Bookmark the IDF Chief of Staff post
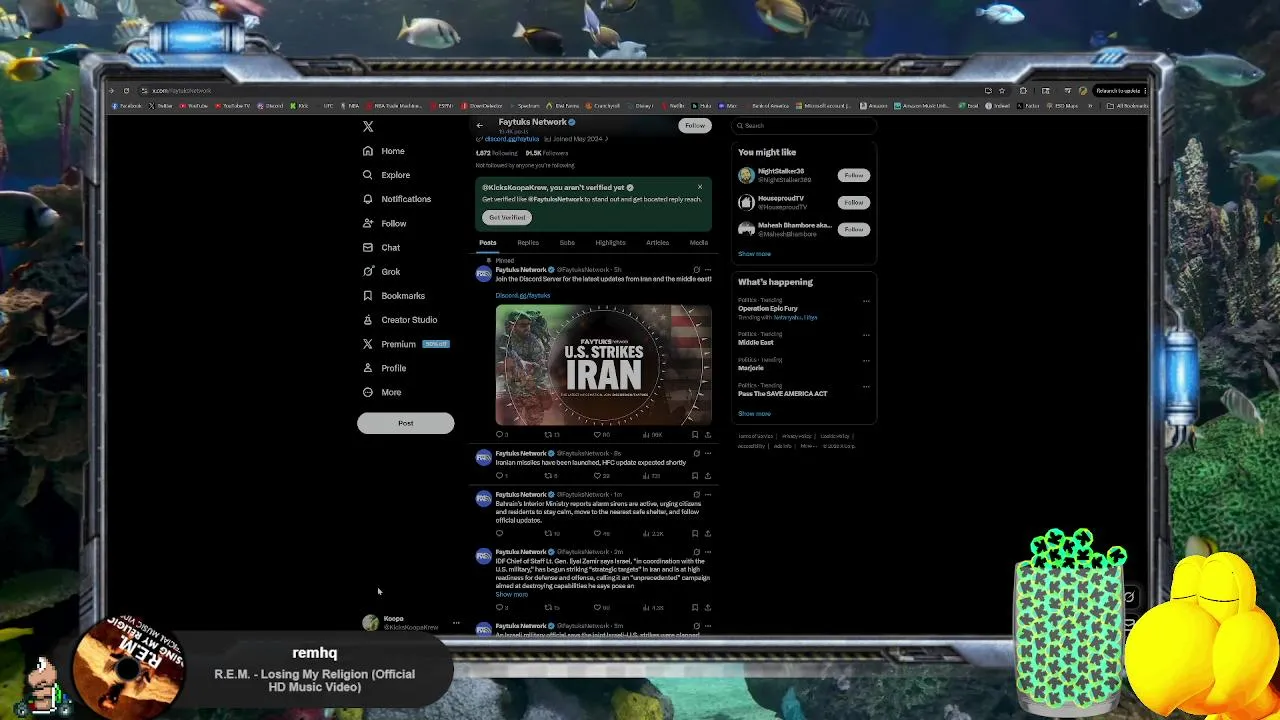 coord(695,607)
